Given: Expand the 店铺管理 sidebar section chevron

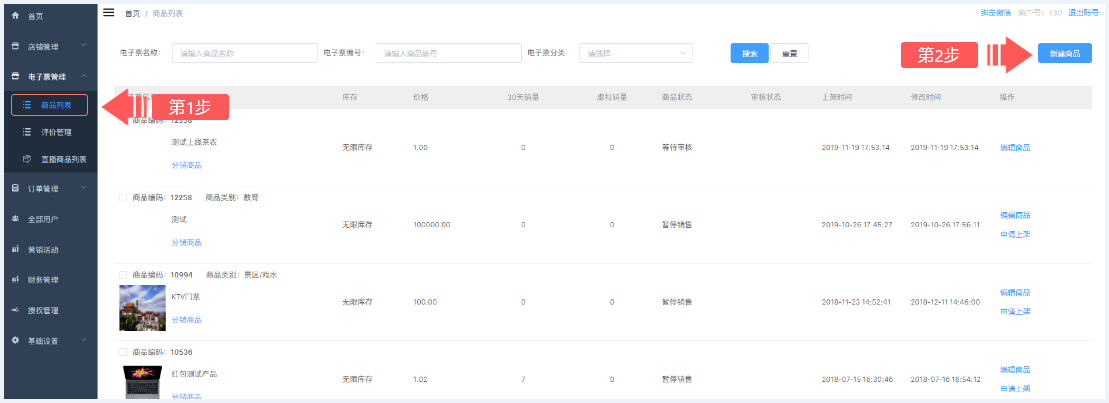Looking at the screenshot, I should pos(84,47).
